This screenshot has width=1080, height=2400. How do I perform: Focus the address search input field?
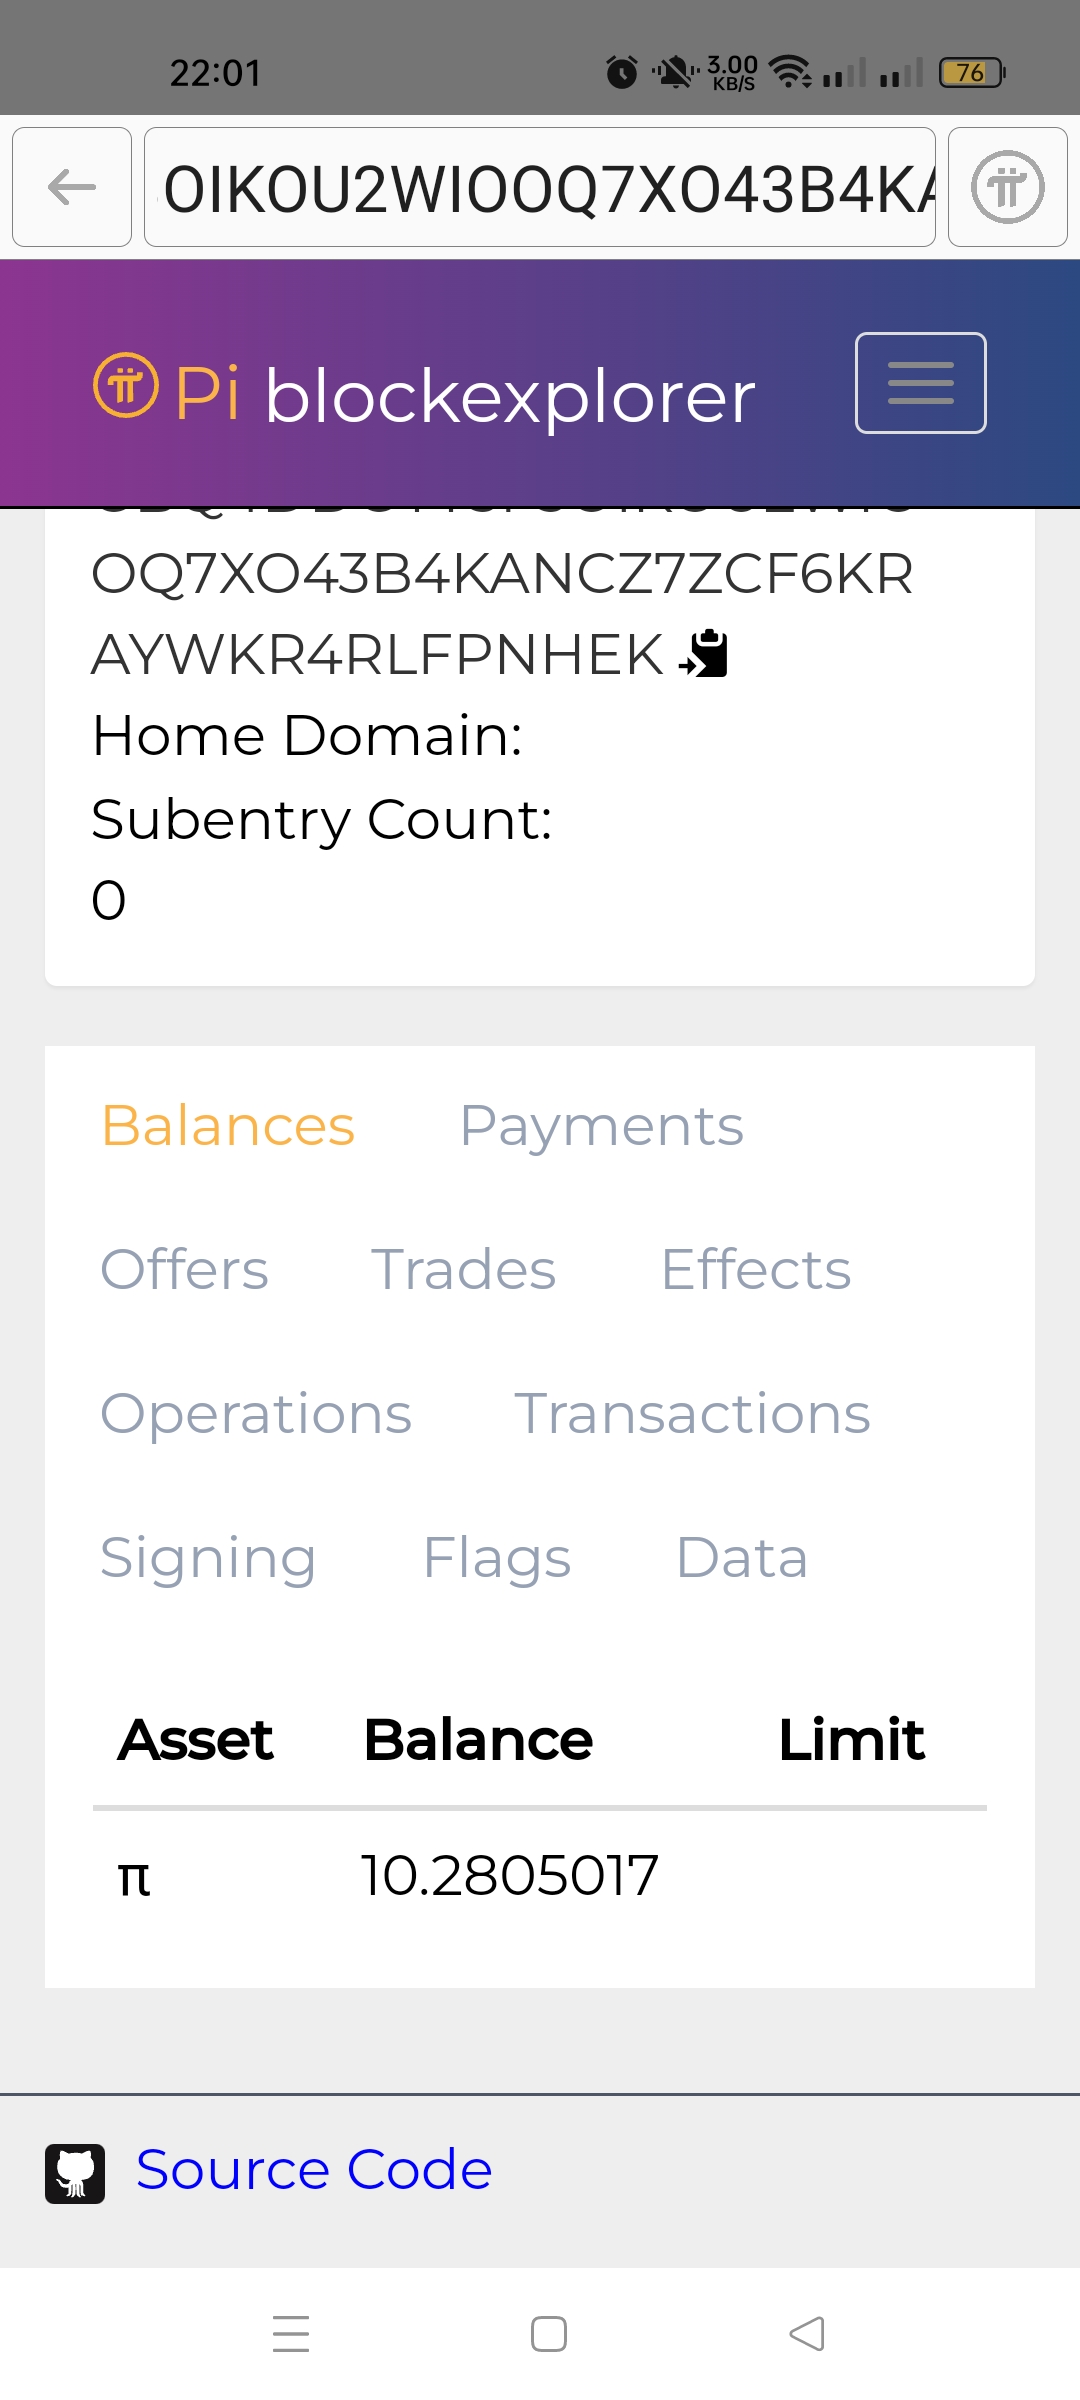[x=540, y=187]
